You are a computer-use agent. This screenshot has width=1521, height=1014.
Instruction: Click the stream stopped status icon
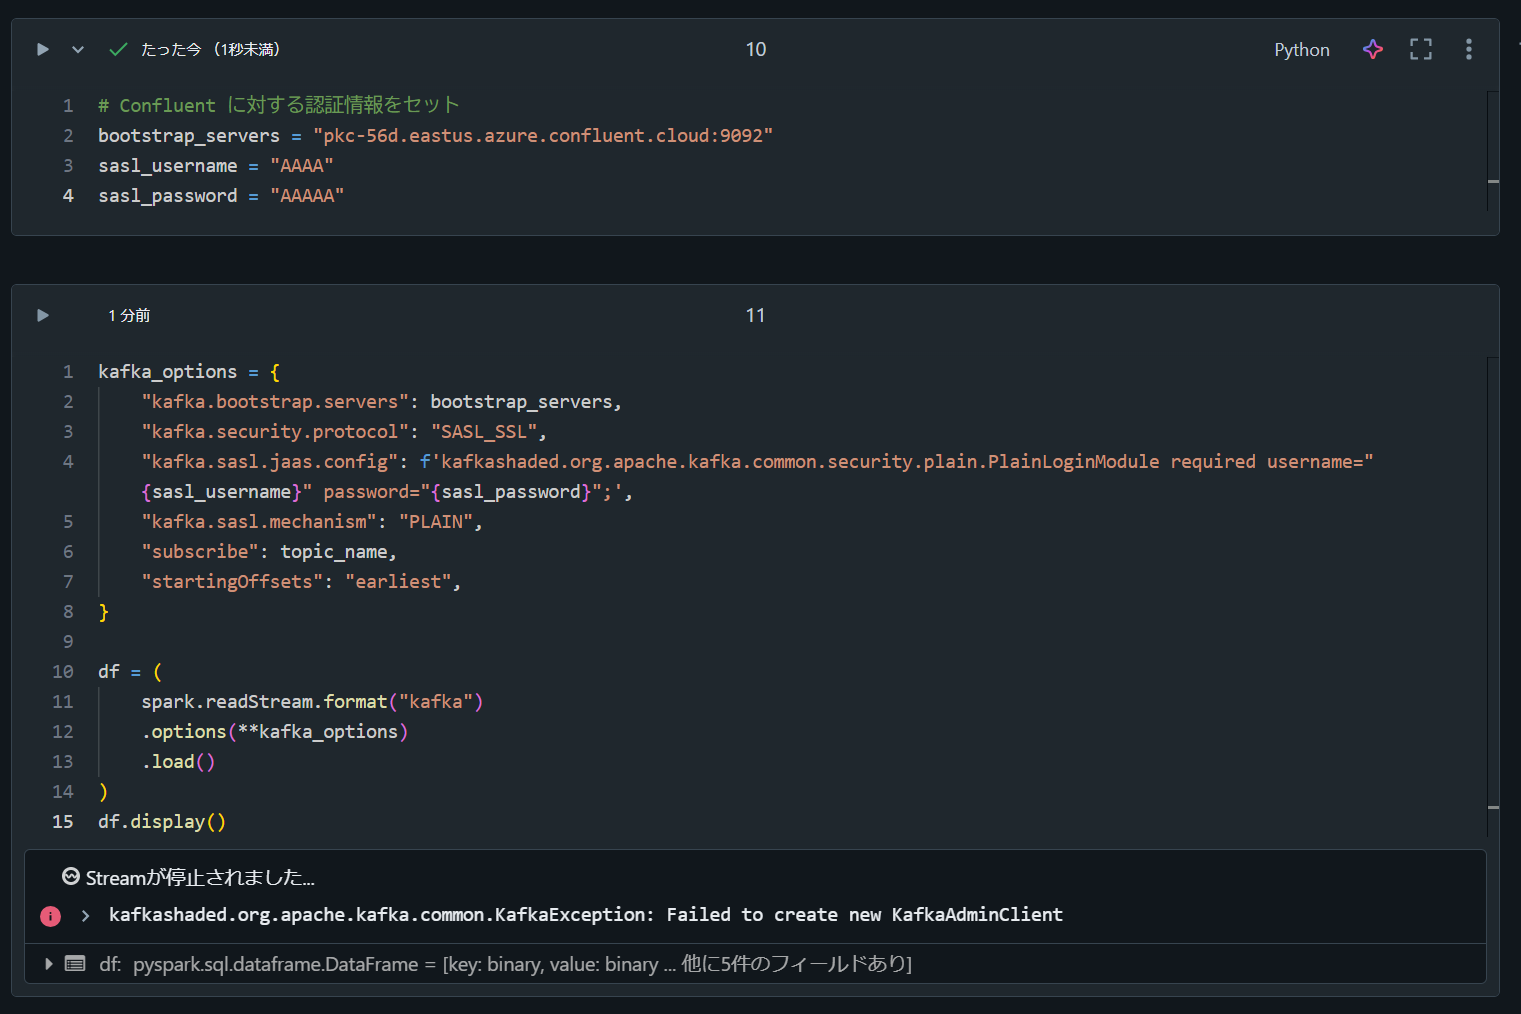[71, 877]
